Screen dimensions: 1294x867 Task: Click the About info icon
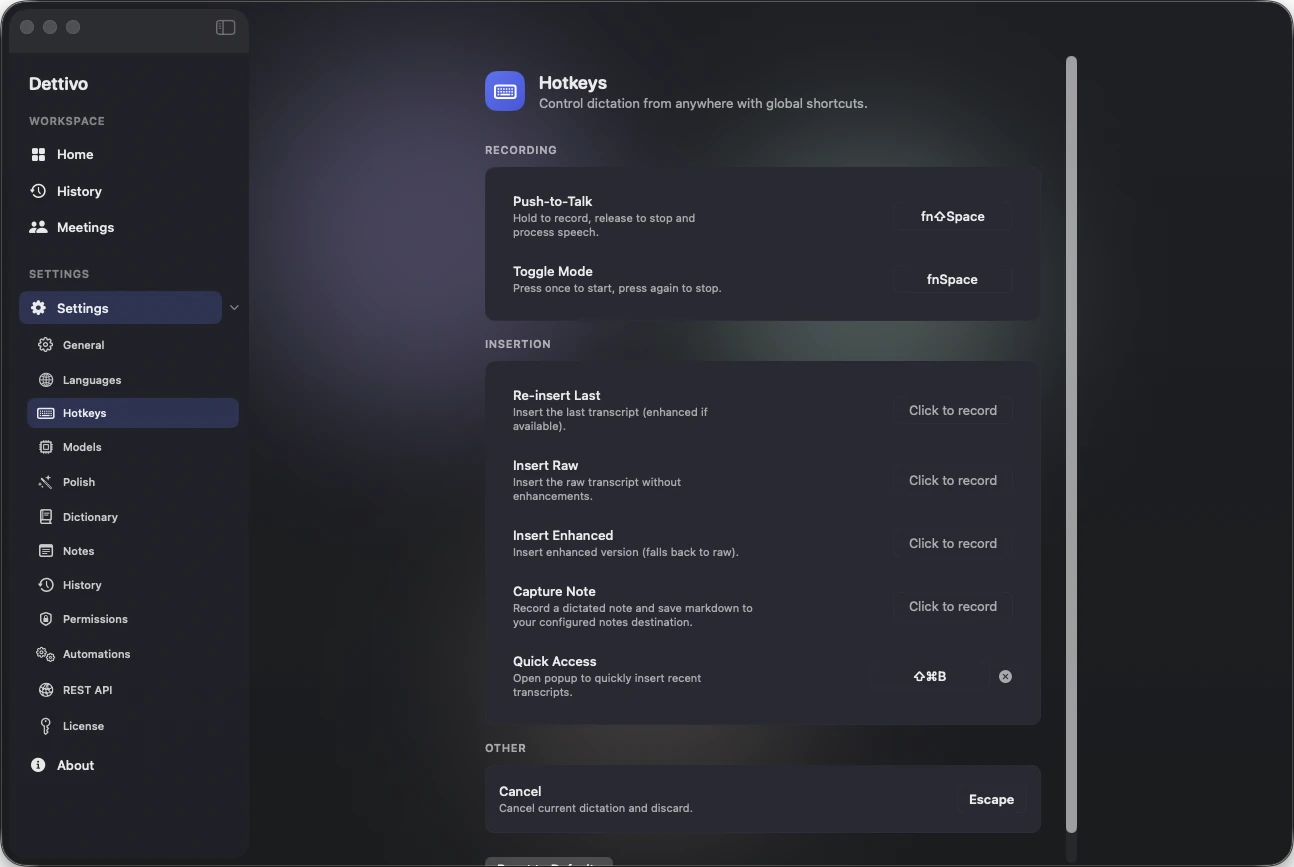click(x=38, y=765)
